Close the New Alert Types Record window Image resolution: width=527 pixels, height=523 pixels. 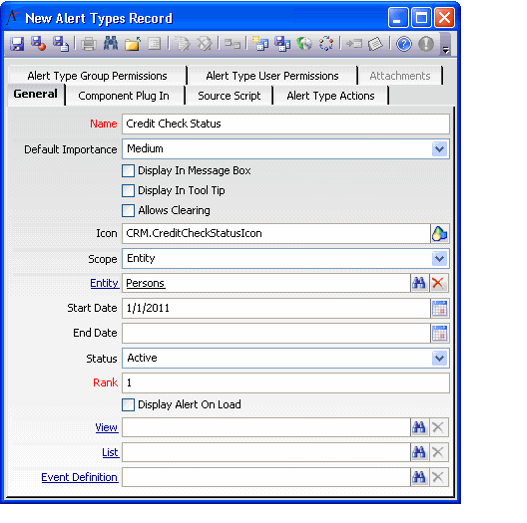pos(444,17)
